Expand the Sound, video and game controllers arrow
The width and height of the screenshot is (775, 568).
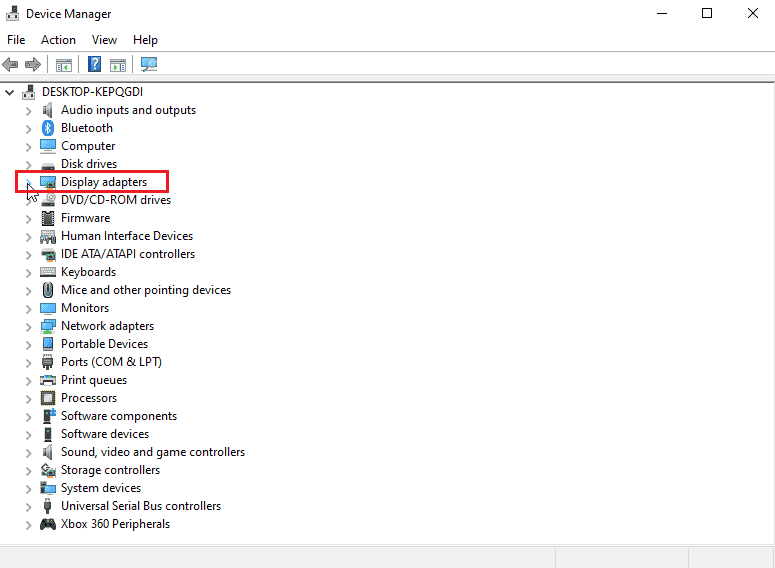click(29, 452)
